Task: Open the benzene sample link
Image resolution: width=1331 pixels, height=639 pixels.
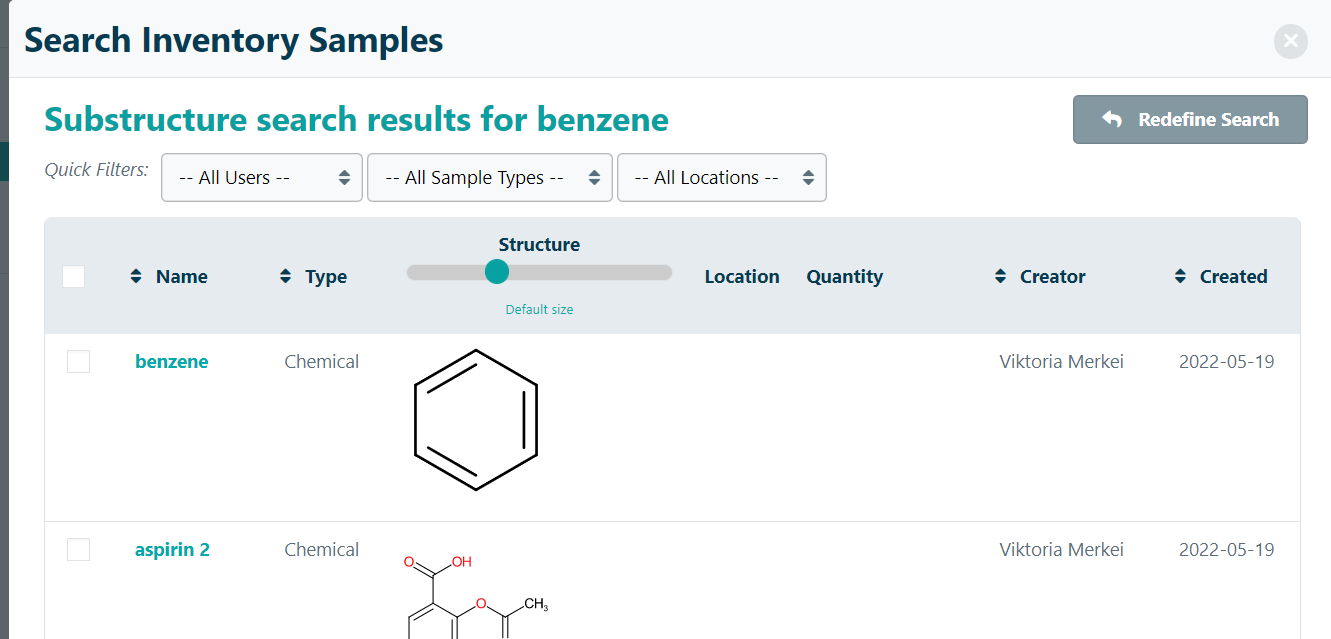Action: pos(172,362)
